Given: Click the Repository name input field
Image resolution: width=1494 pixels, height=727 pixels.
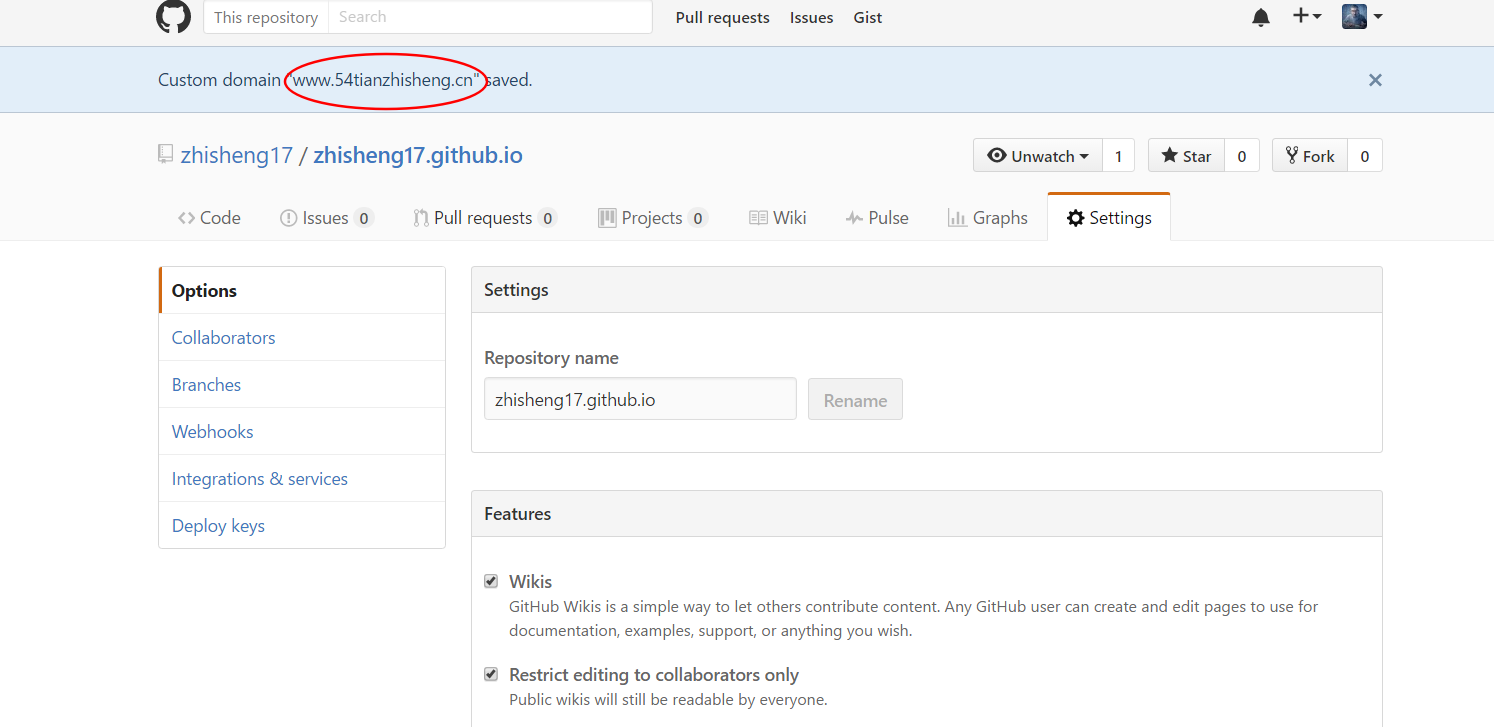Looking at the screenshot, I should point(640,399).
